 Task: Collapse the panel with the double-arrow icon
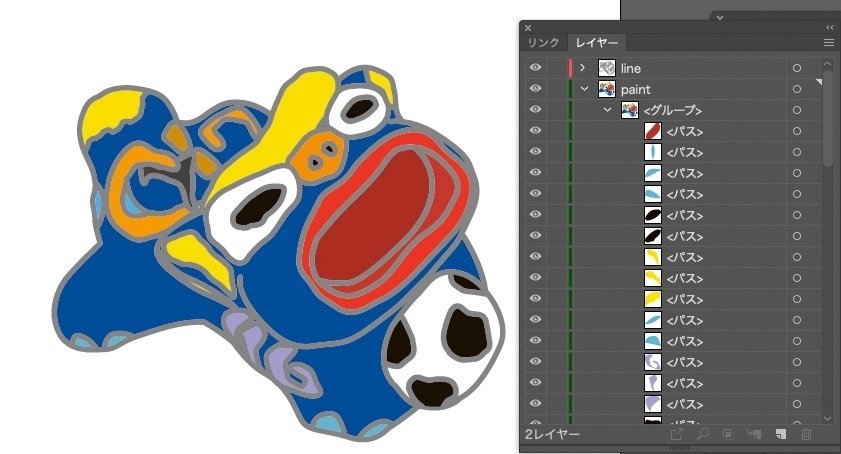coord(830,27)
